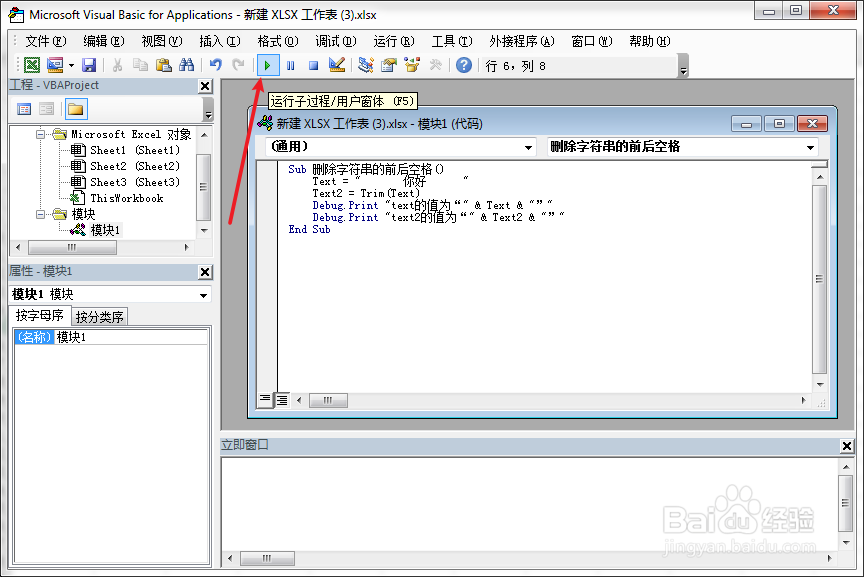
Task: Open toolbar options overflow arrow
Action: point(683,66)
